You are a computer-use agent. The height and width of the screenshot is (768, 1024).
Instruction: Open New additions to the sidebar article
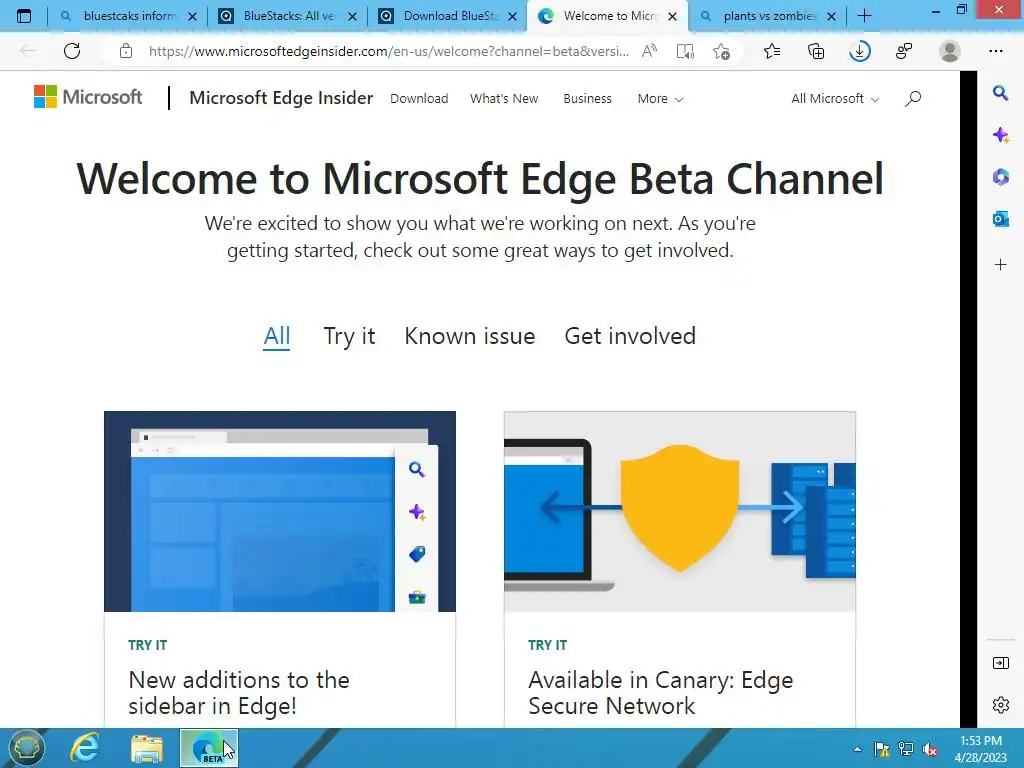[x=239, y=693]
